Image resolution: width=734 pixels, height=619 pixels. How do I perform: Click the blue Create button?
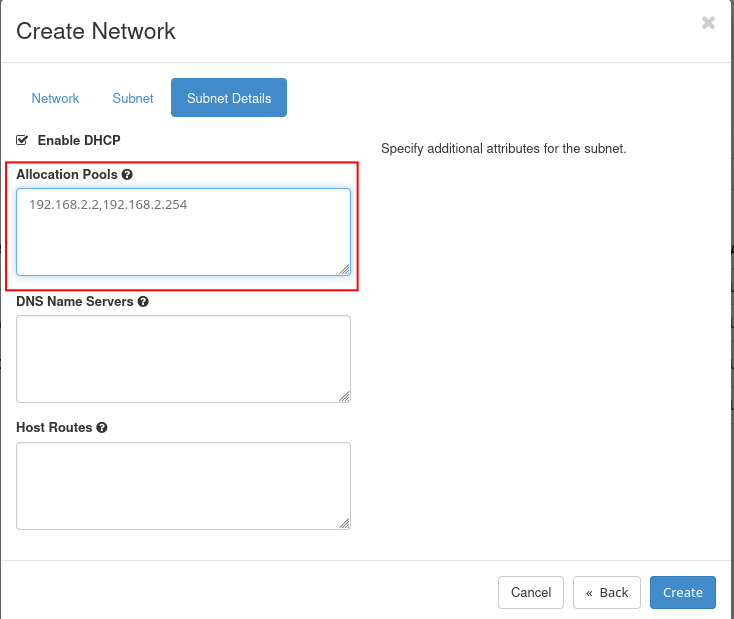click(683, 592)
